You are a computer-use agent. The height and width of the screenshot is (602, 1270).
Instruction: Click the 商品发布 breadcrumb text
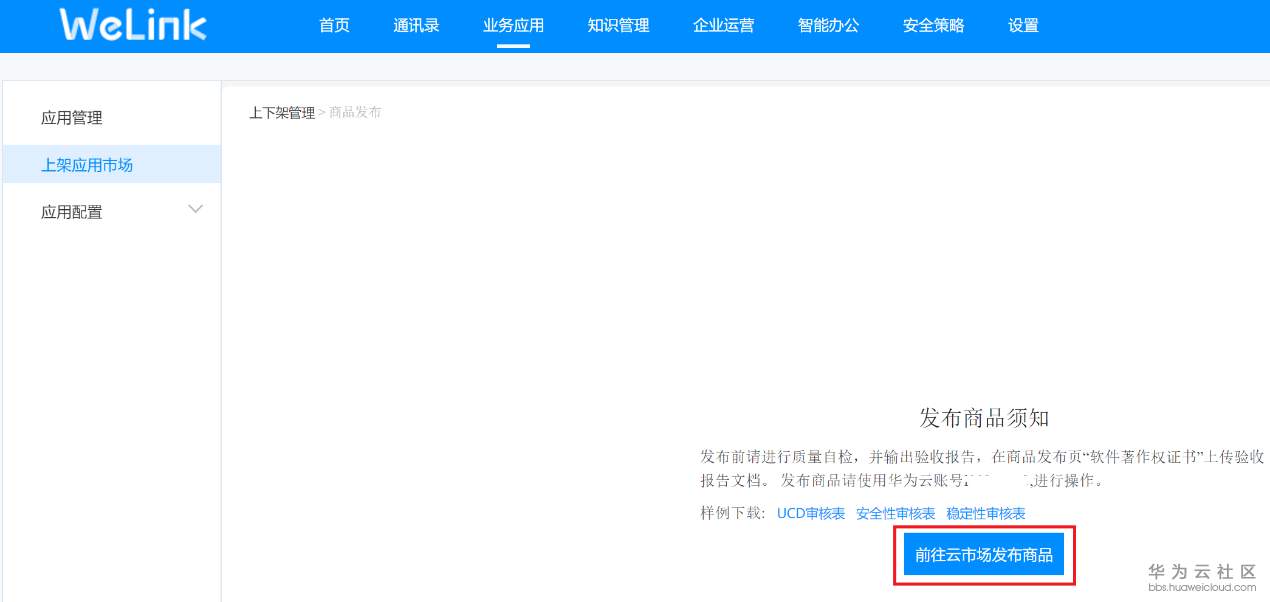click(x=355, y=113)
